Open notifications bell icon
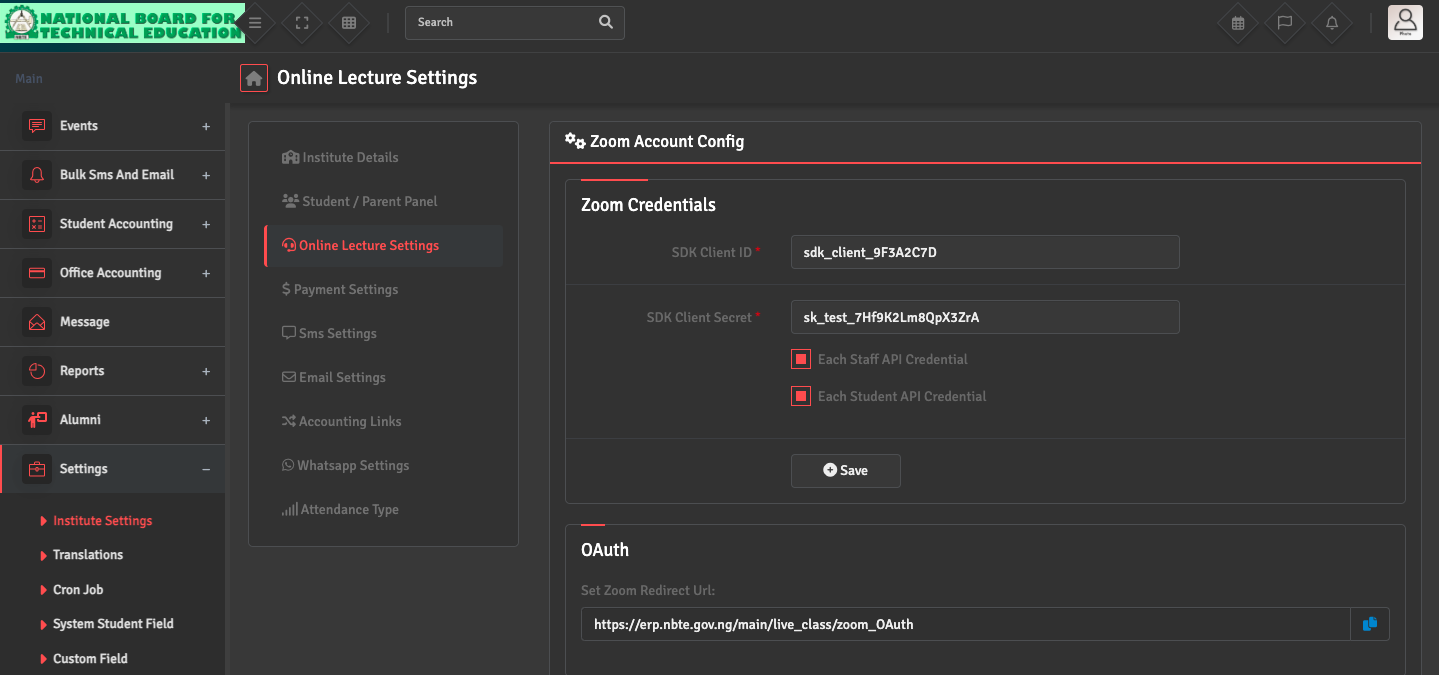The height and width of the screenshot is (675, 1439). [1332, 23]
